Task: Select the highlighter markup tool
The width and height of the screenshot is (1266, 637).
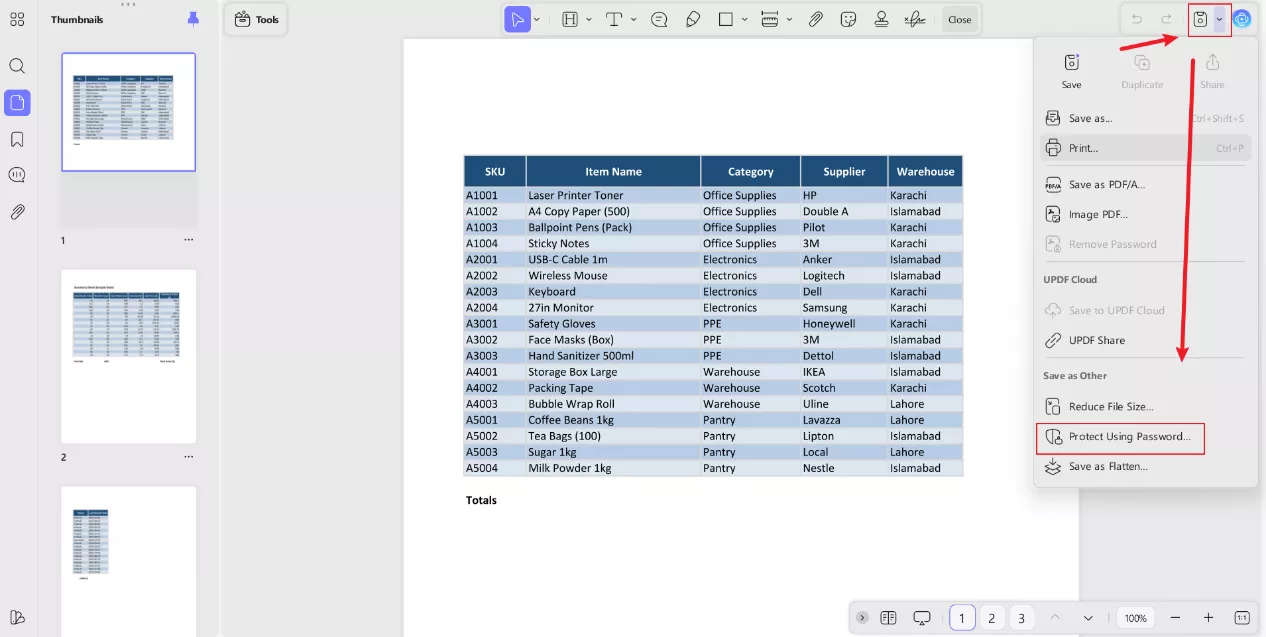Action: 570,19
